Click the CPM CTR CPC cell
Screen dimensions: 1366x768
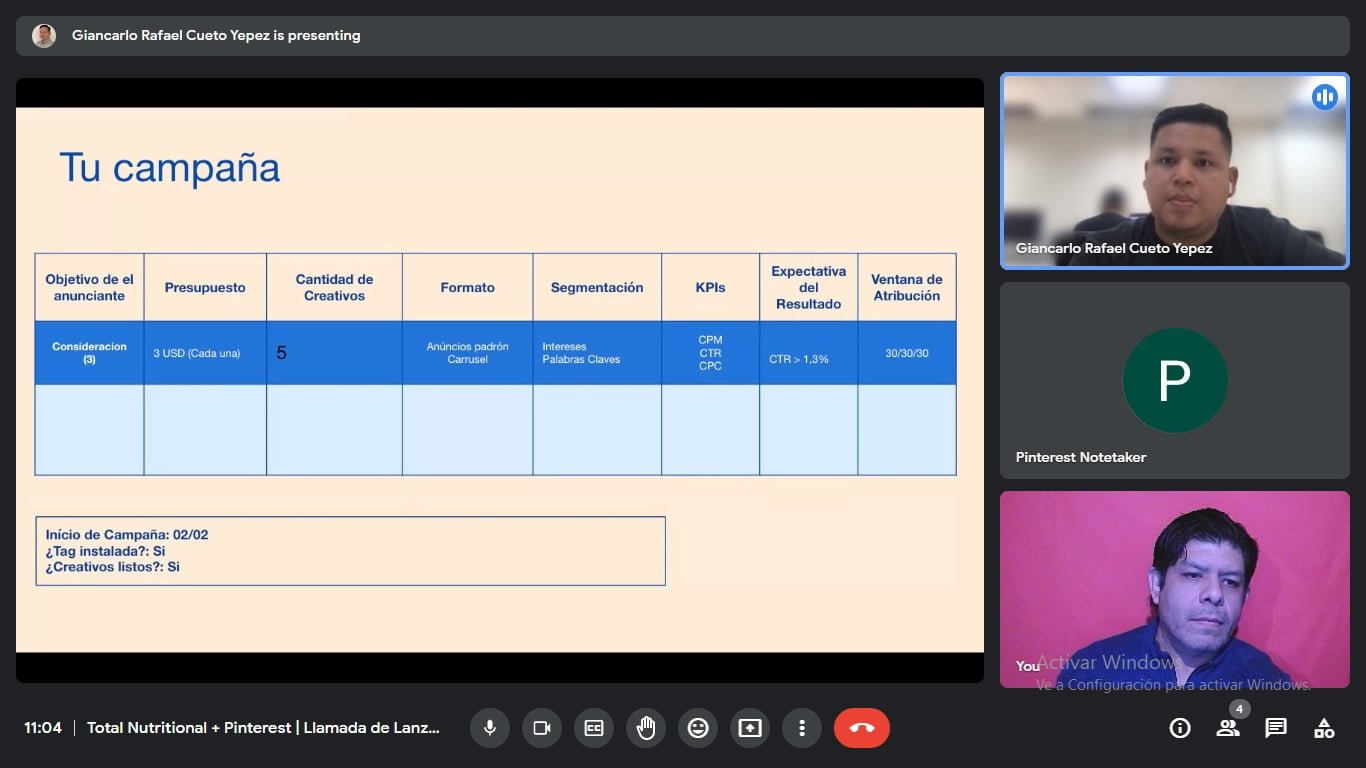(x=710, y=353)
